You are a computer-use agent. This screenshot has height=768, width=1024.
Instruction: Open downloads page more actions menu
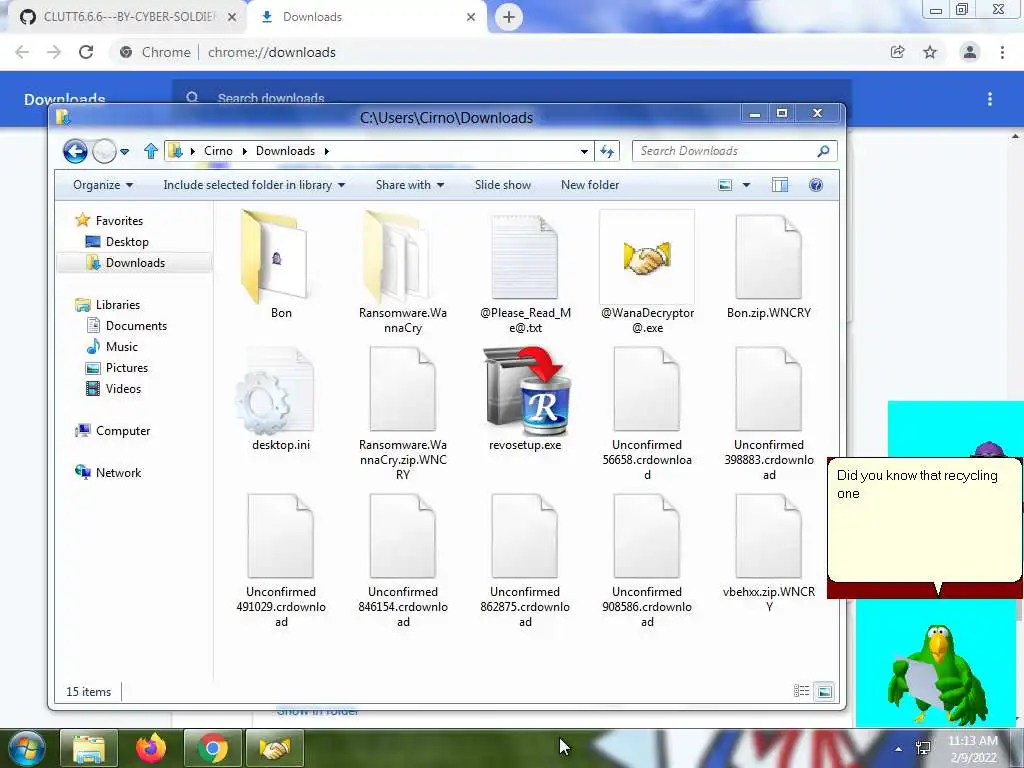coord(990,99)
